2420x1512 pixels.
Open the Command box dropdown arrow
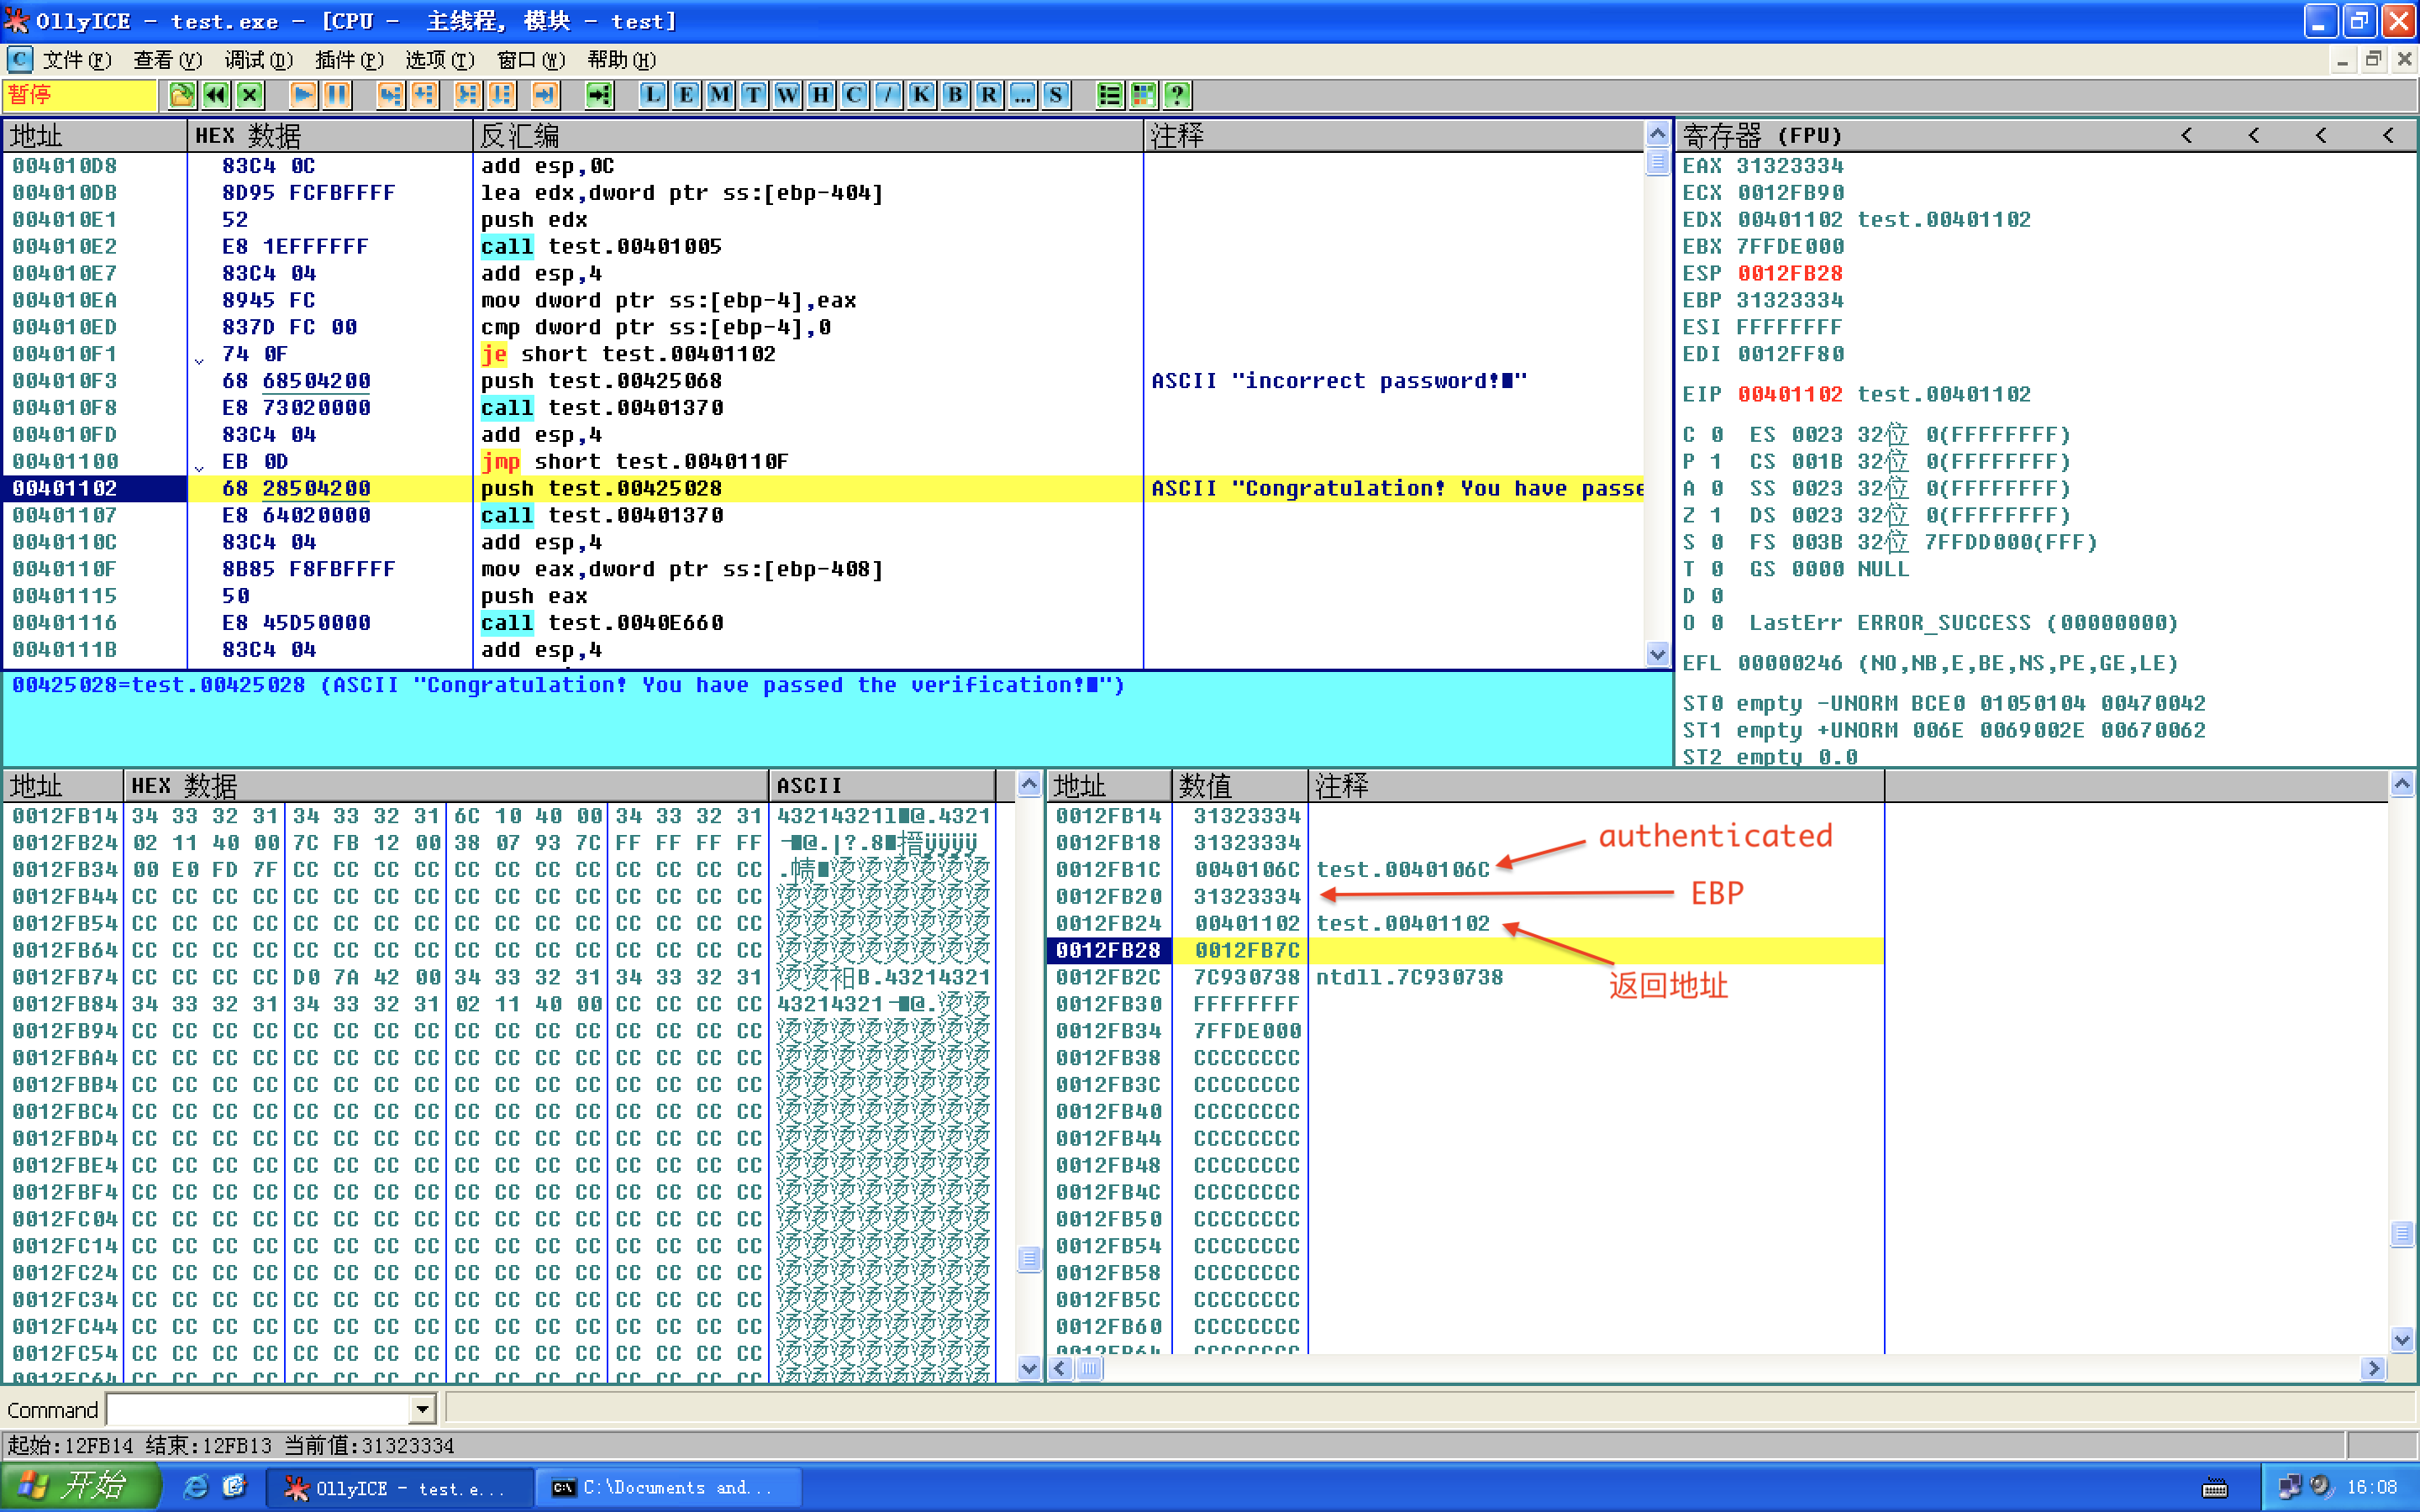(x=422, y=1410)
